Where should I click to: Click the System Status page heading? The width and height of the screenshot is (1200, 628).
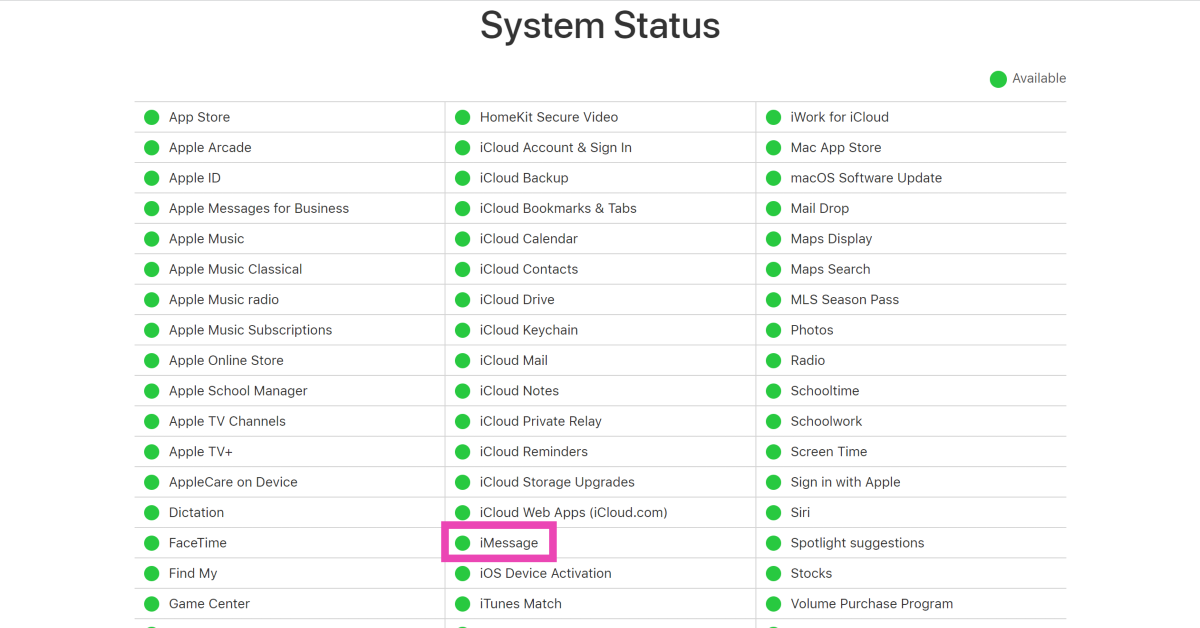[600, 26]
